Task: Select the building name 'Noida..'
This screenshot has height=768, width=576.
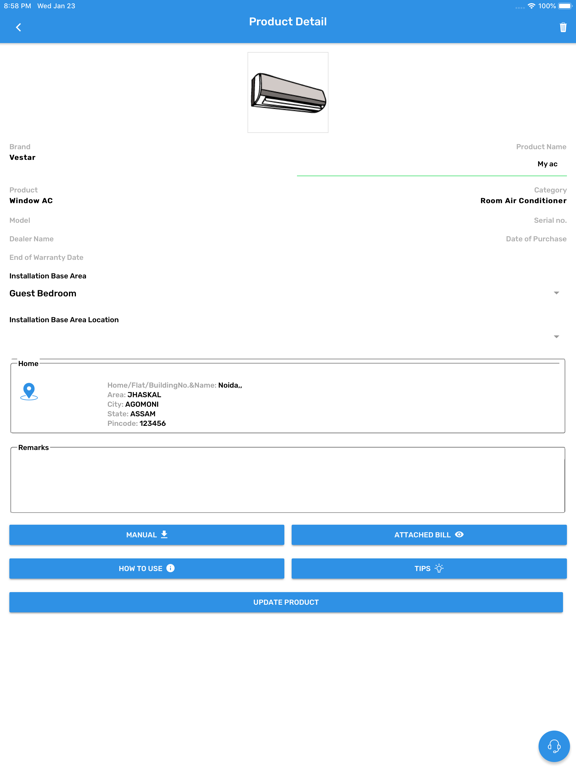Action: [x=230, y=385]
